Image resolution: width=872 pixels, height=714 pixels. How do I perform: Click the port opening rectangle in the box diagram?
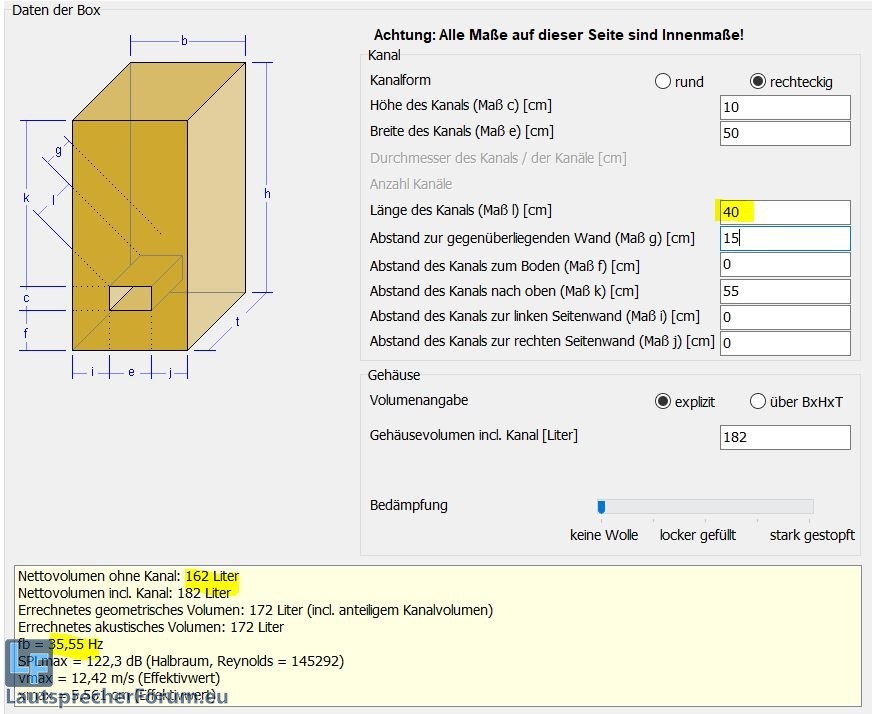(x=130, y=298)
